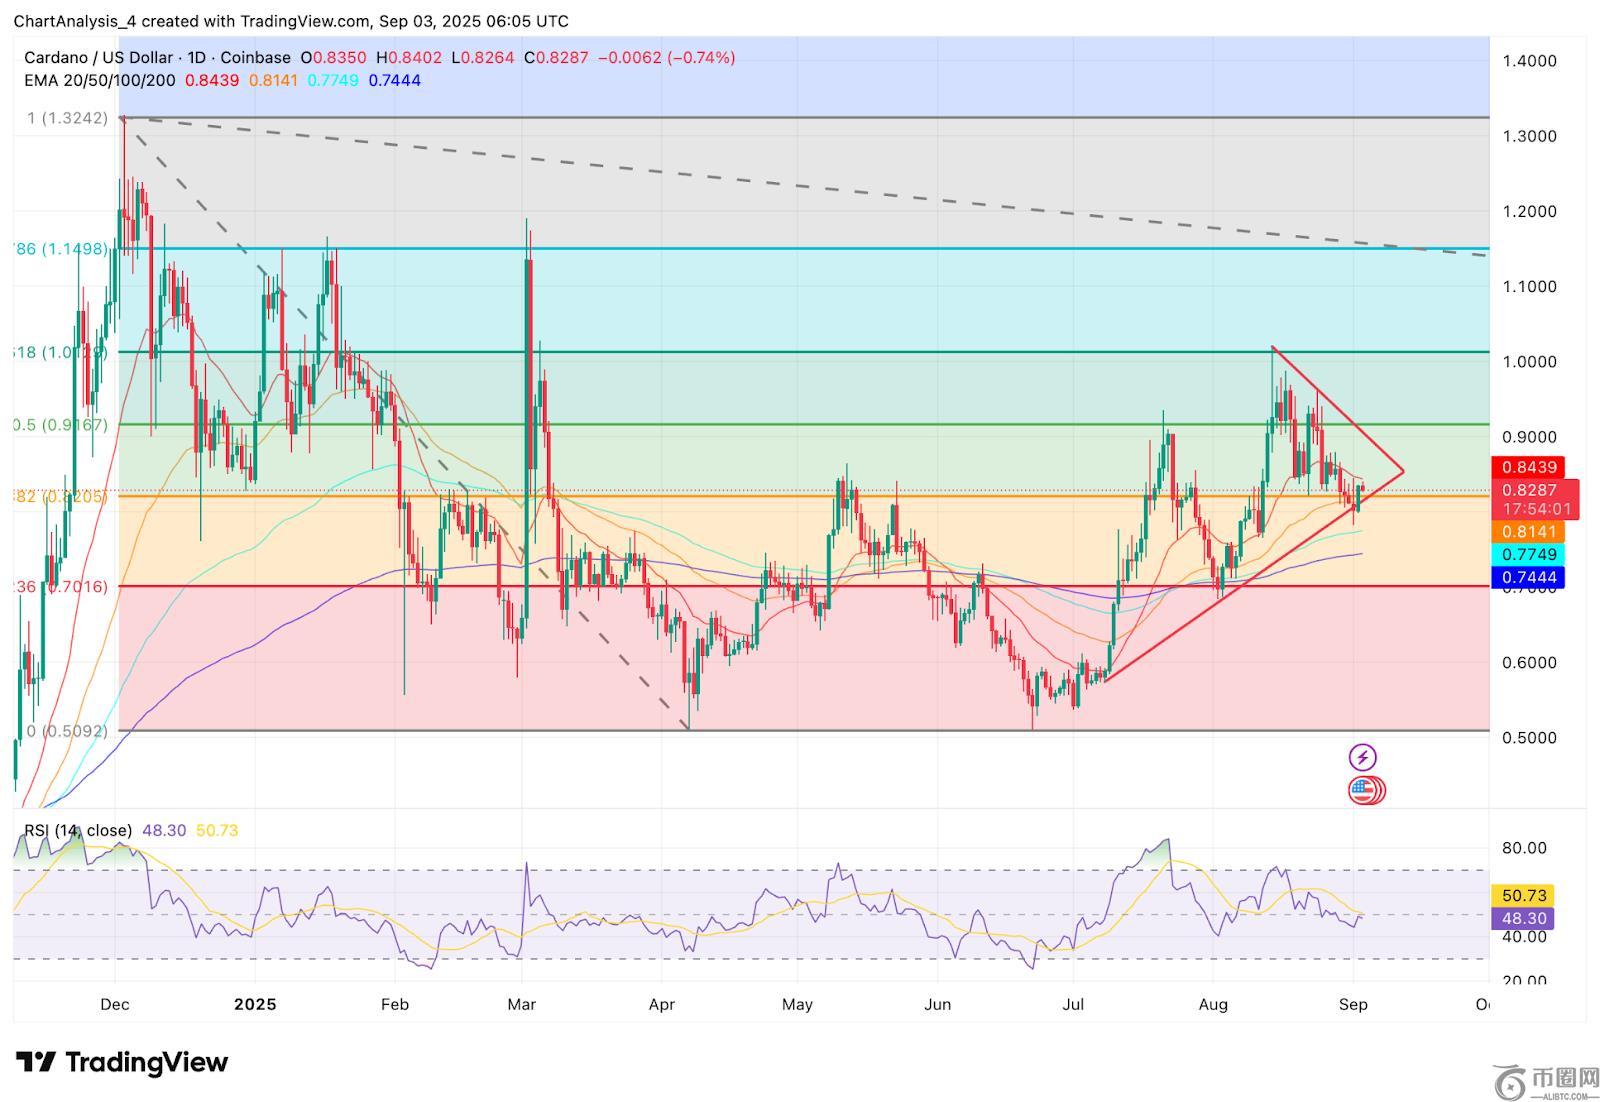Click the orange 0.8141 EMA price label
The height and width of the screenshot is (1102, 1600).
1526,533
